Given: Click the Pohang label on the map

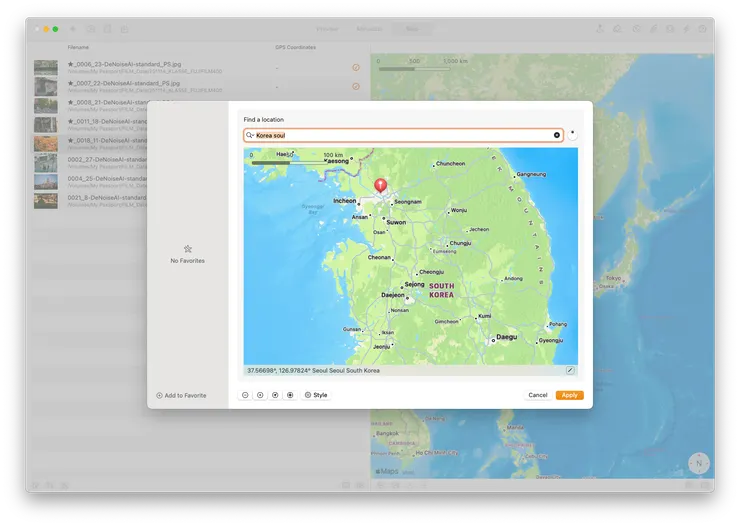Looking at the screenshot, I should point(558,324).
